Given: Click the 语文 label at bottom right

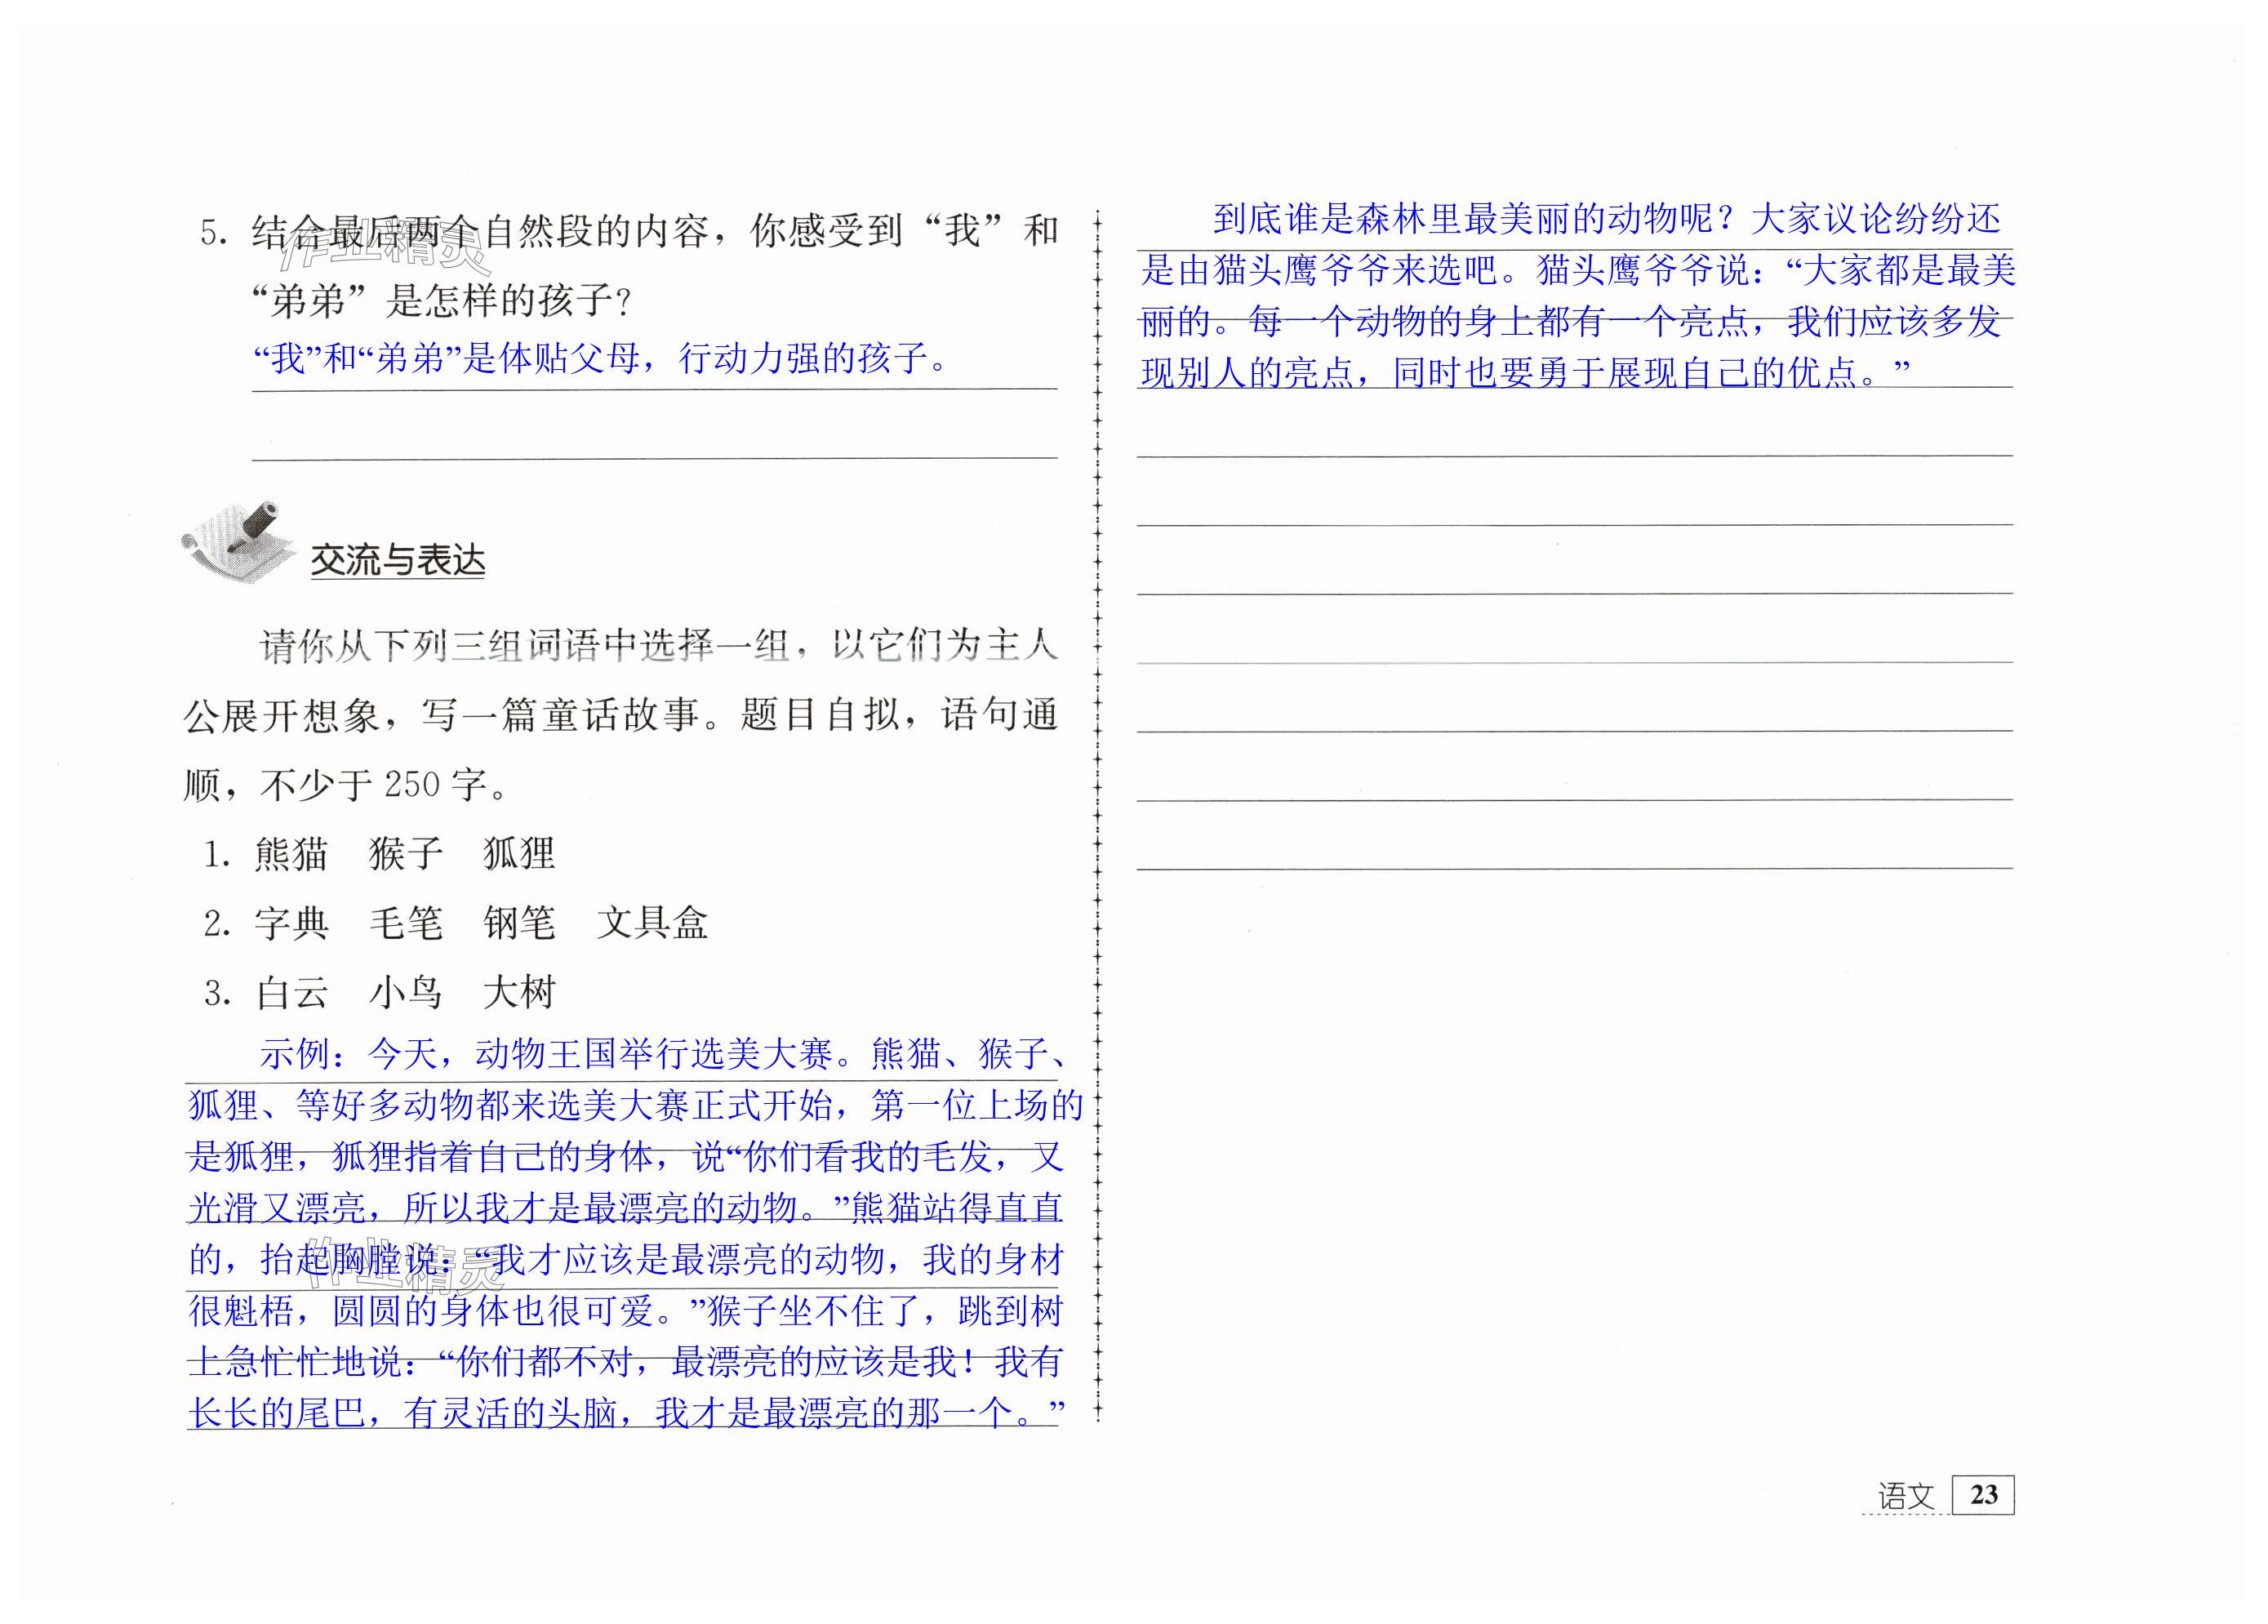Looking at the screenshot, I should (x=1905, y=1497).
